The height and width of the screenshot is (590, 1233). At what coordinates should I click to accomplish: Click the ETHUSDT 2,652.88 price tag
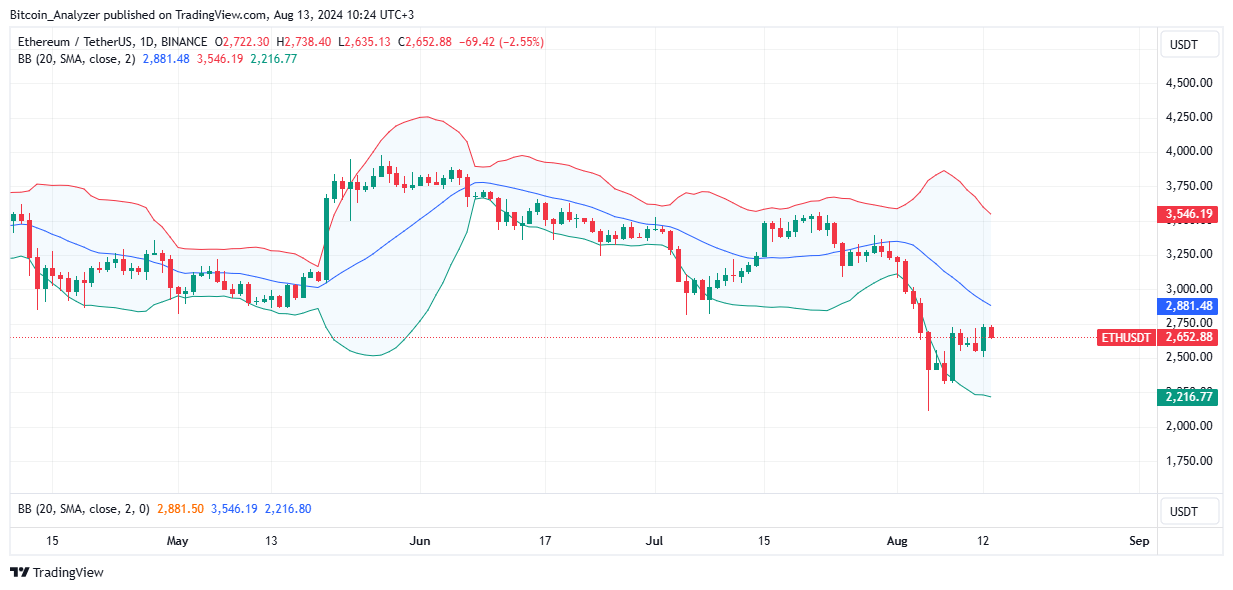(1156, 338)
